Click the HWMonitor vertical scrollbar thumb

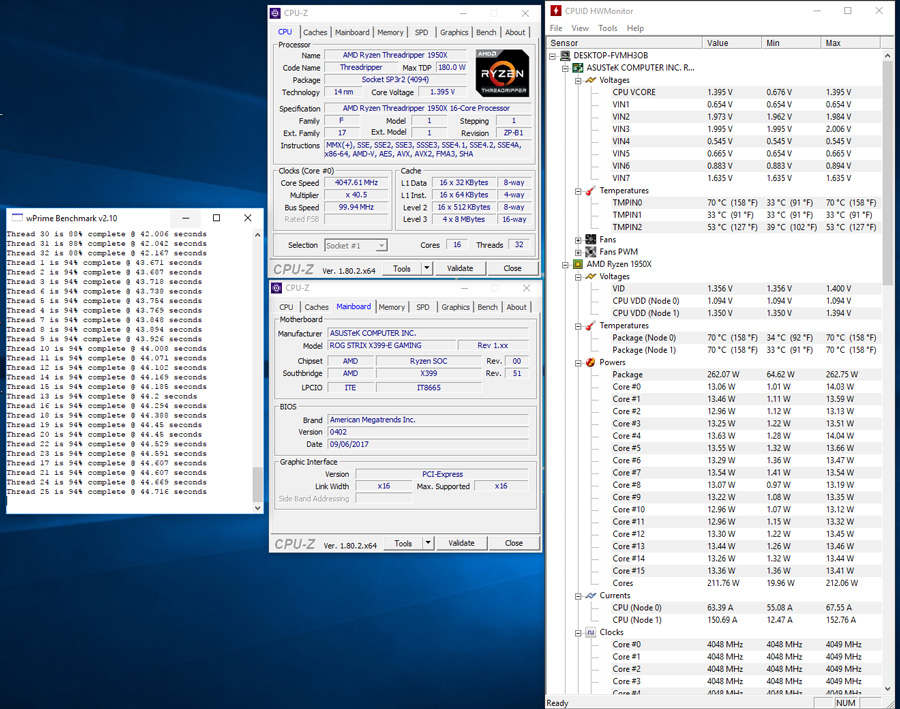[x=887, y=172]
